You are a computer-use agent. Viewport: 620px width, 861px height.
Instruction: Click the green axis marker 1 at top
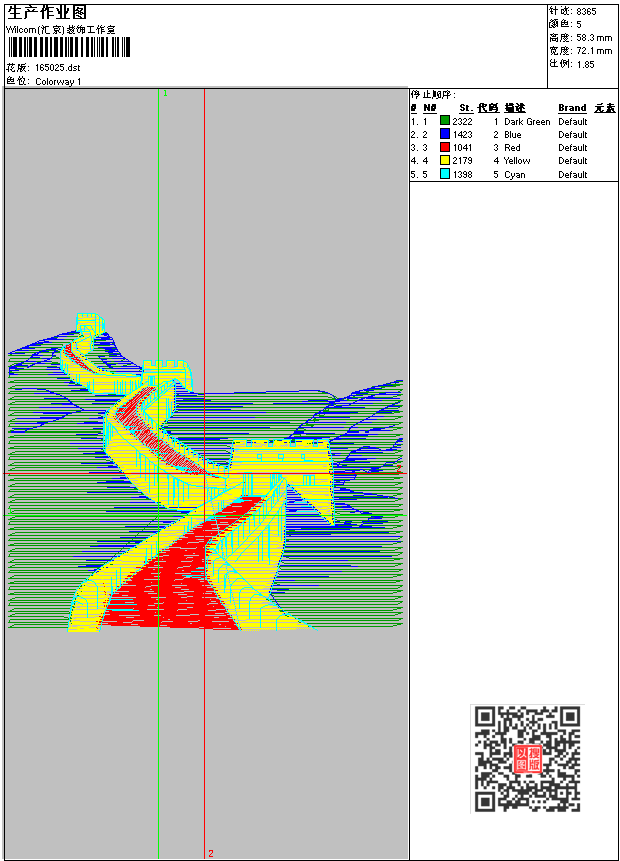pos(165,93)
